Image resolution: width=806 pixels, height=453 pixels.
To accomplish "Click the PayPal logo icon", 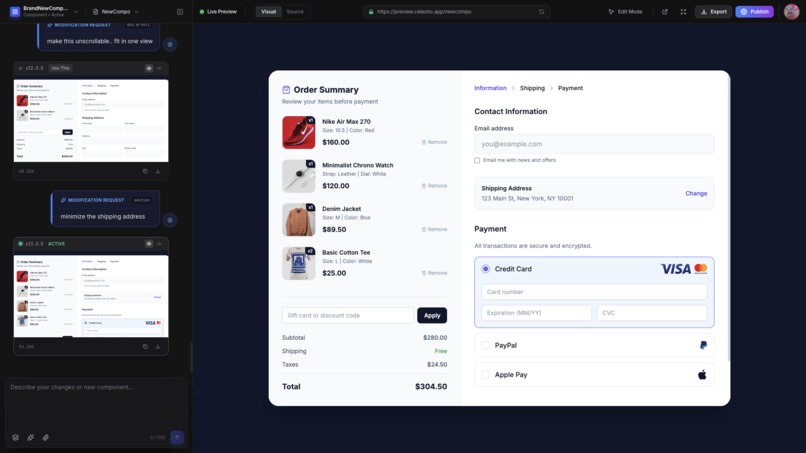I will [703, 345].
